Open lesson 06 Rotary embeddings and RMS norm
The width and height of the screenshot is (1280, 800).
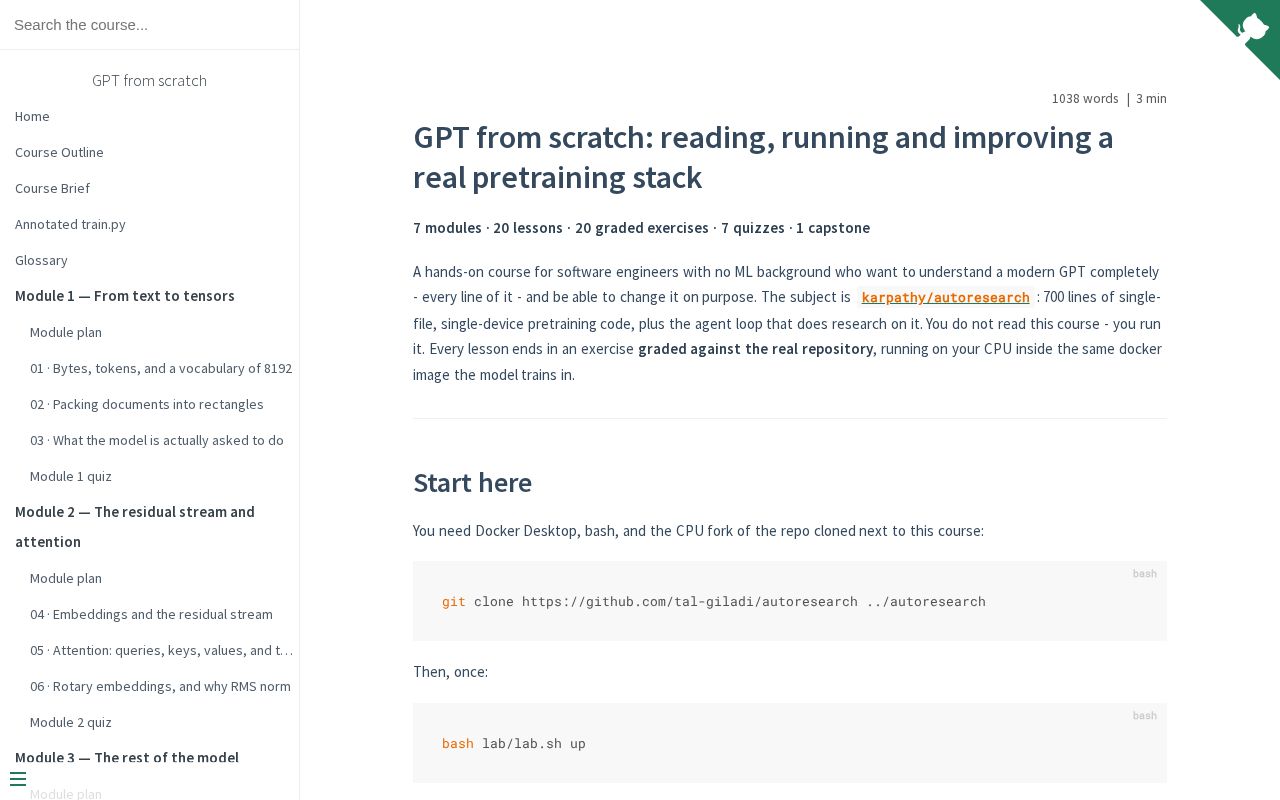coord(160,686)
